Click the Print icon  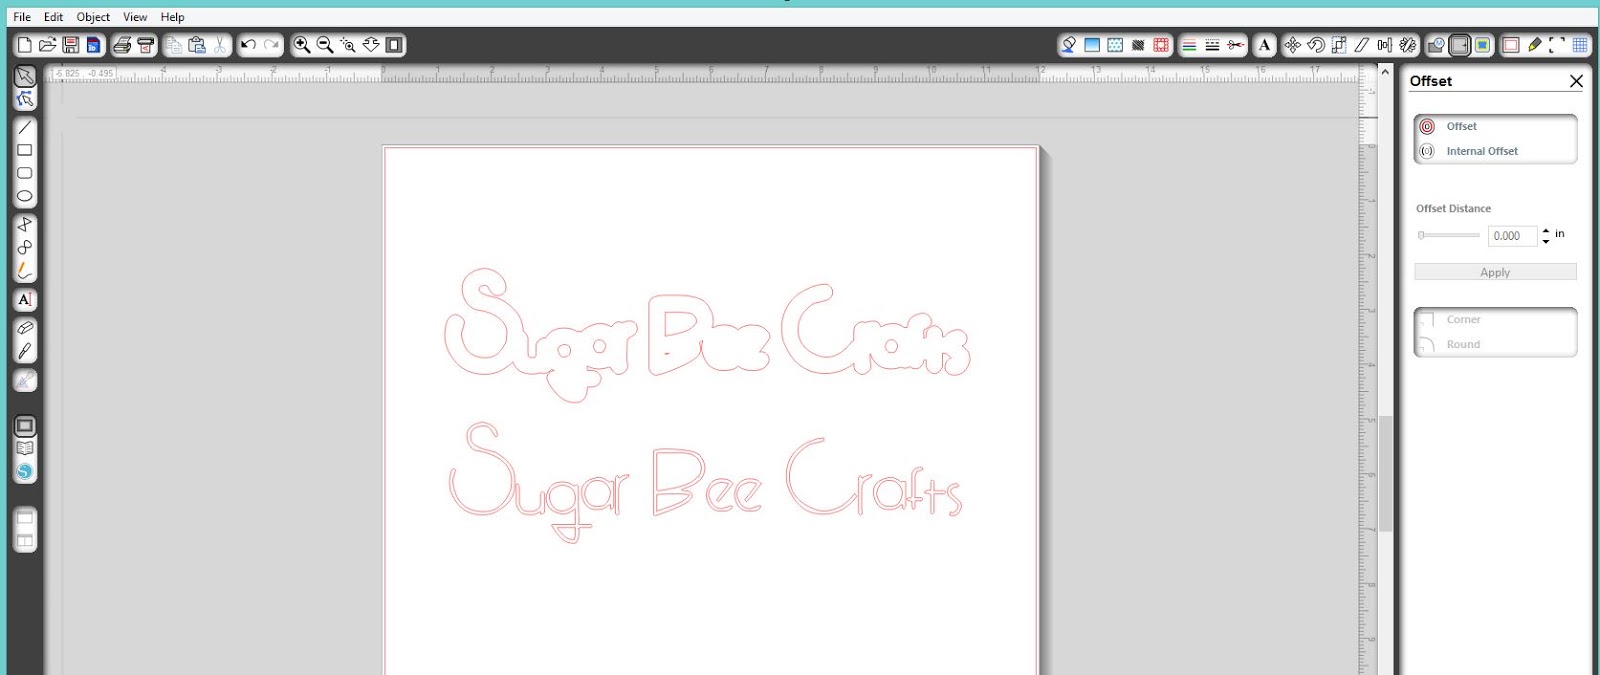click(122, 45)
